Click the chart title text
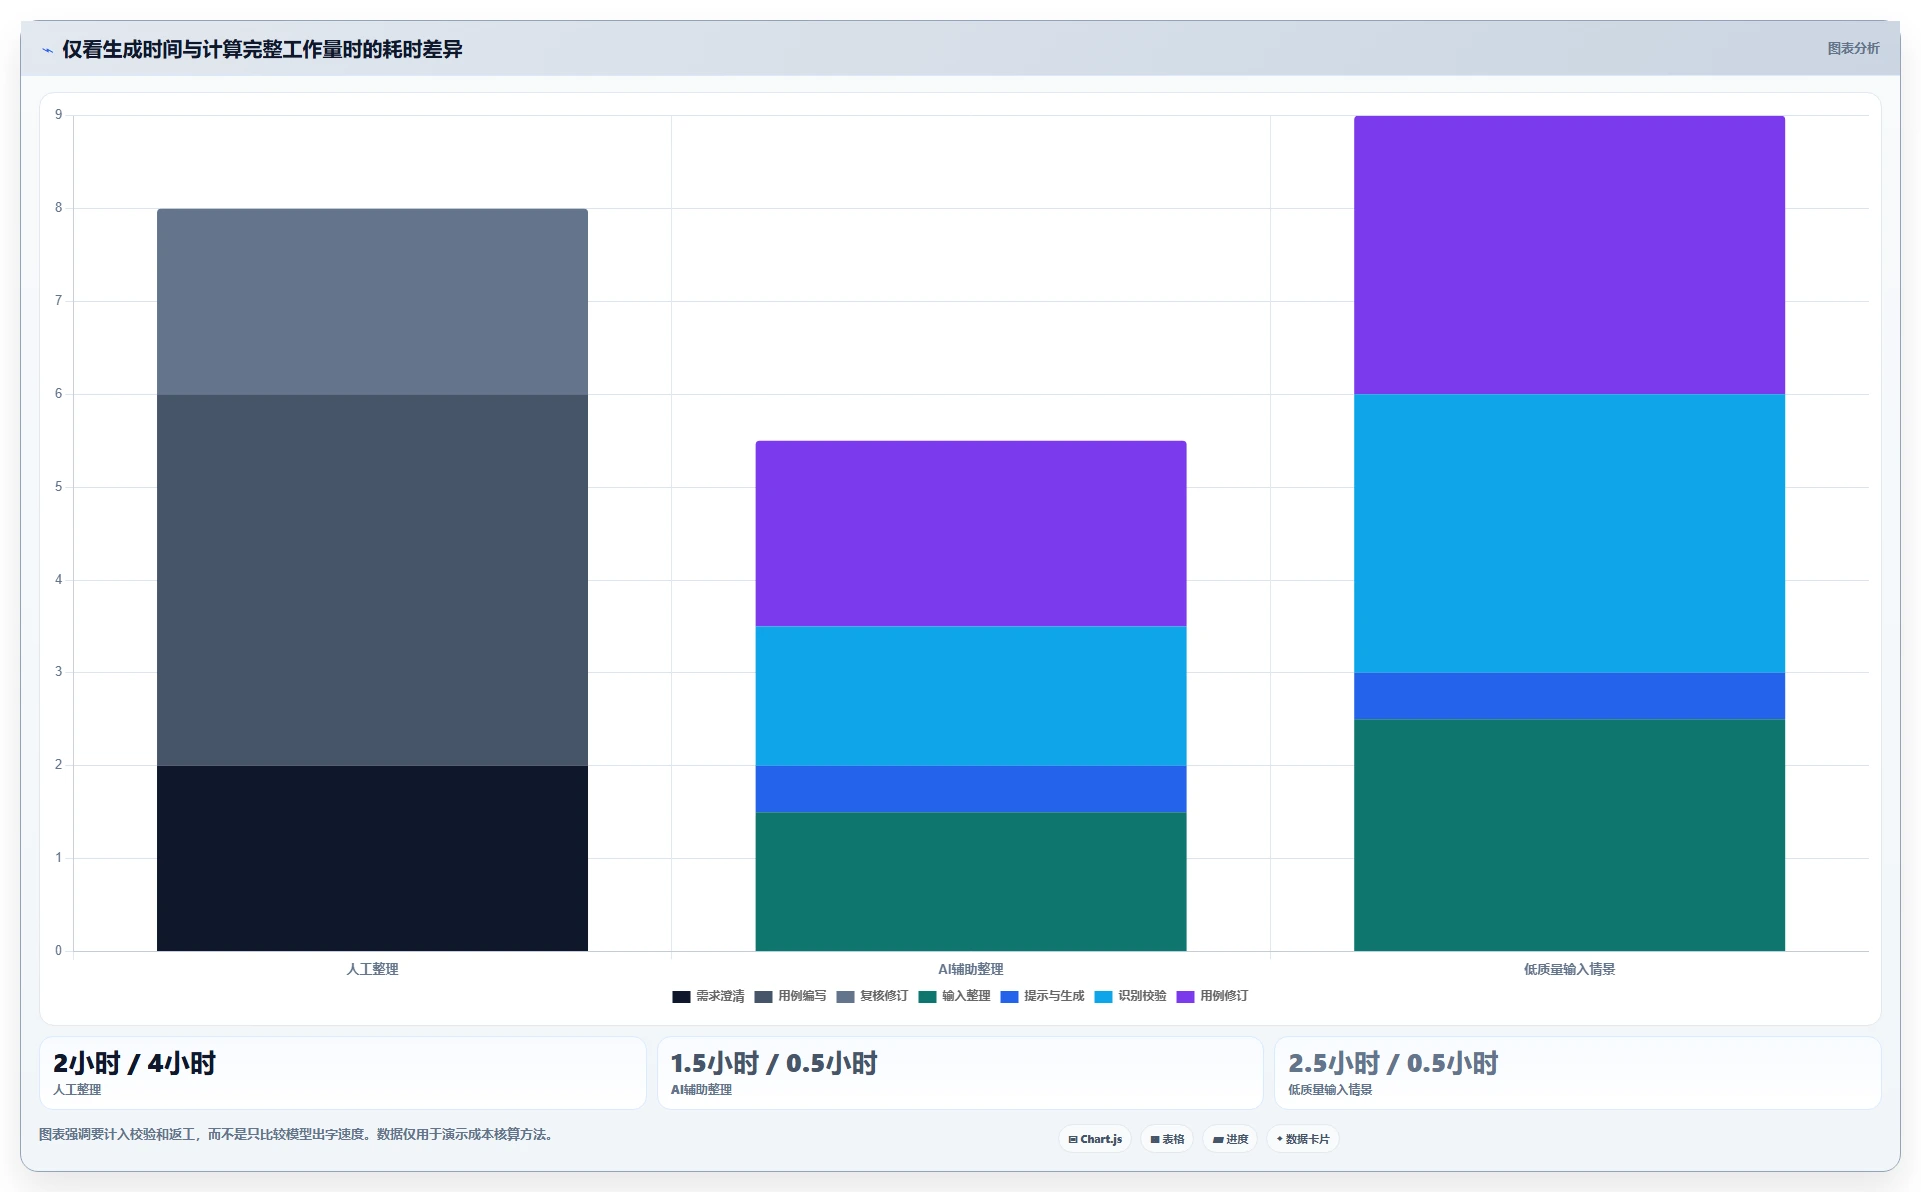The image size is (1921, 1192). pyautogui.click(x=262, y=49)
